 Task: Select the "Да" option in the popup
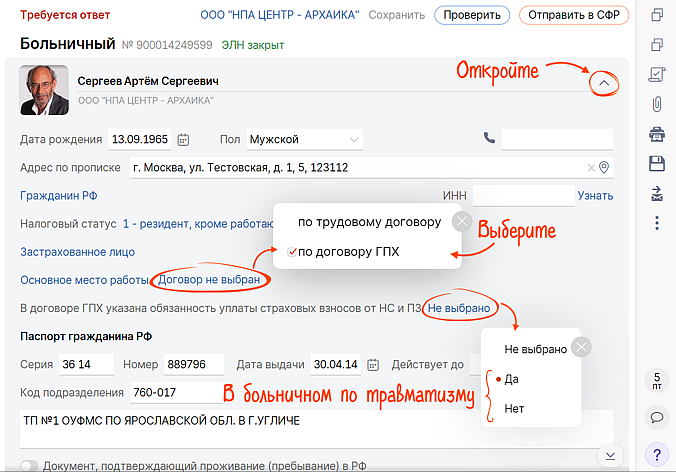(x=512, y=380)
